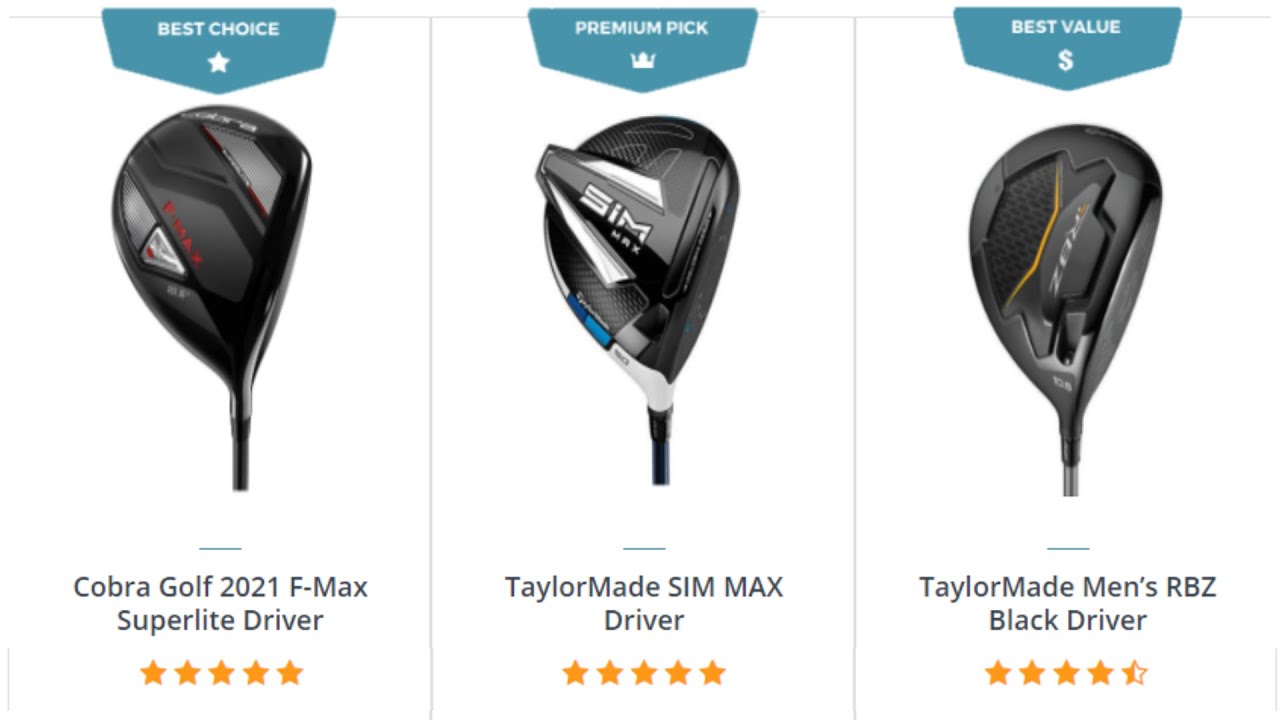Click the half star under RBZ Black Driver

1134,673
